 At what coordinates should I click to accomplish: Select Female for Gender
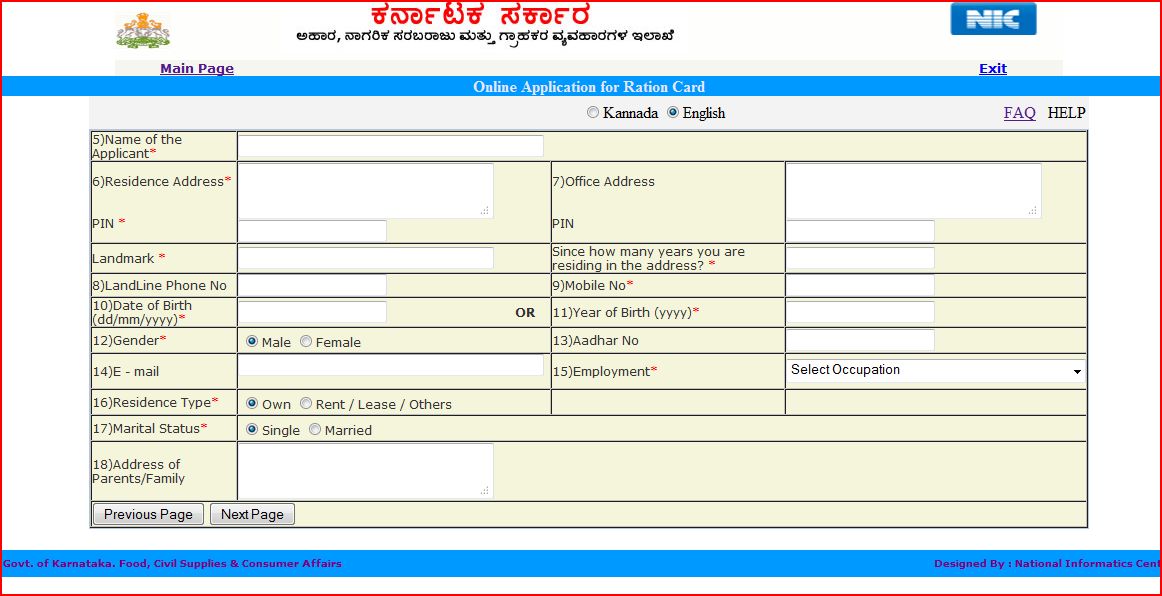304,341
